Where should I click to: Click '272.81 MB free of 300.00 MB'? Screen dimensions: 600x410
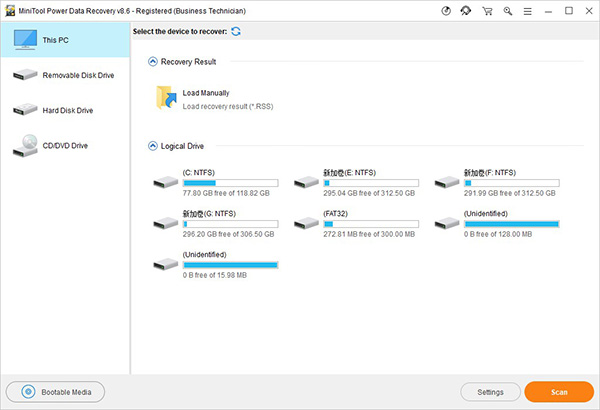click(x=369, y=234)
